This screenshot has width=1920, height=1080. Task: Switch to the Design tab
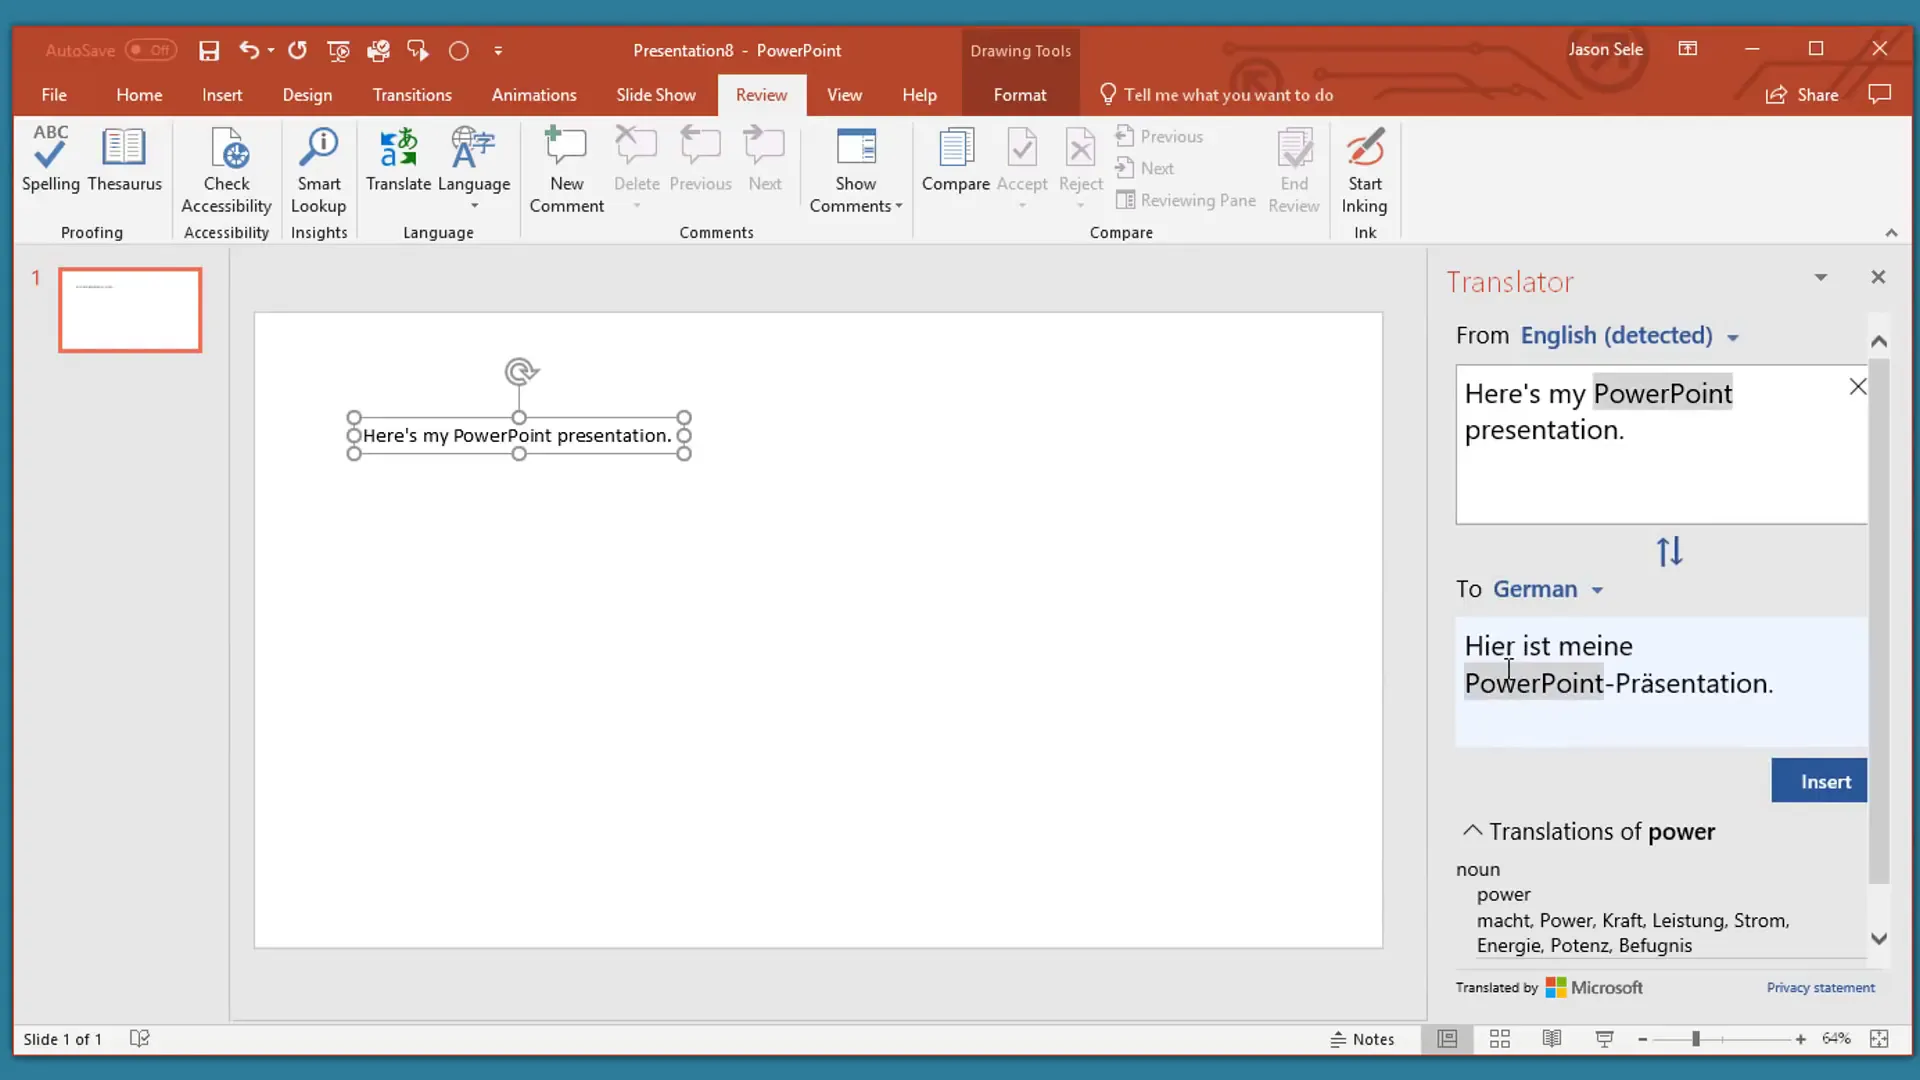pyautogui.click(x=307, y=95)
